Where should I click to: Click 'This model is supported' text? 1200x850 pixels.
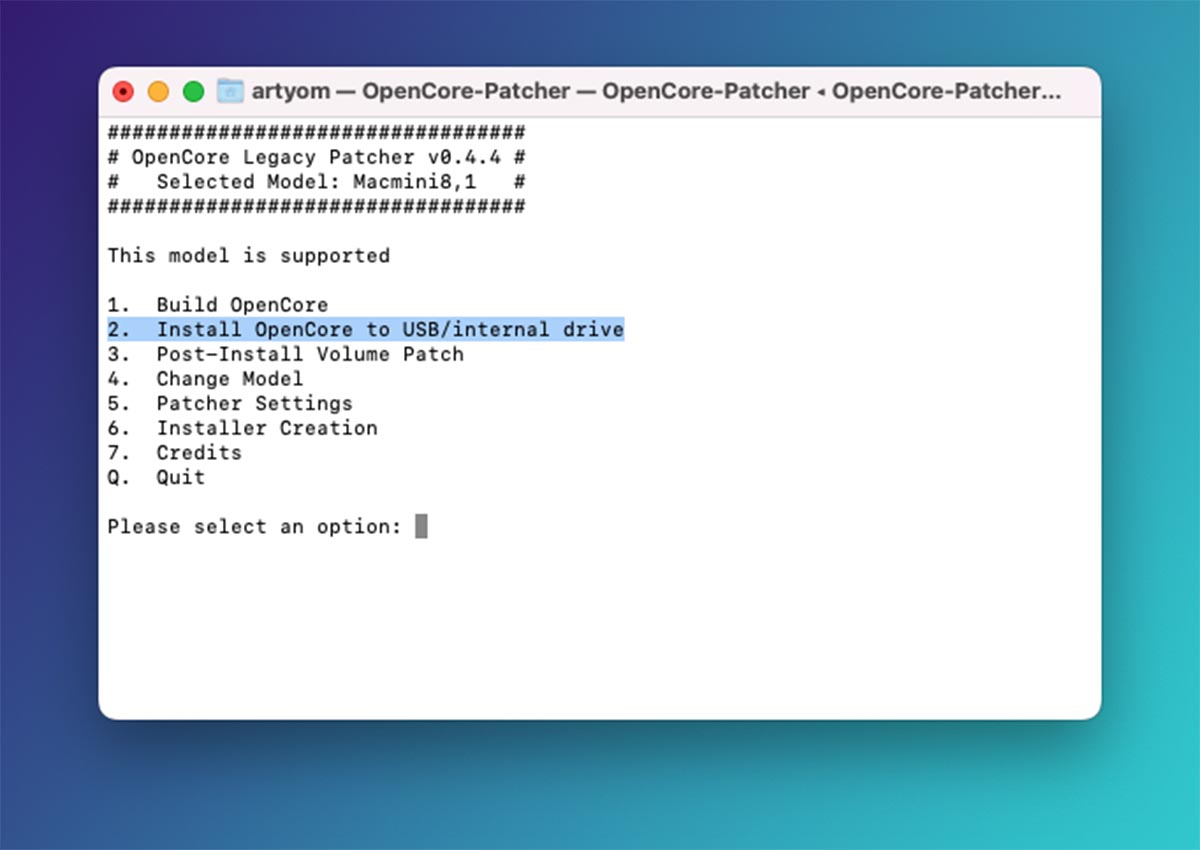[x=249, y=256]
